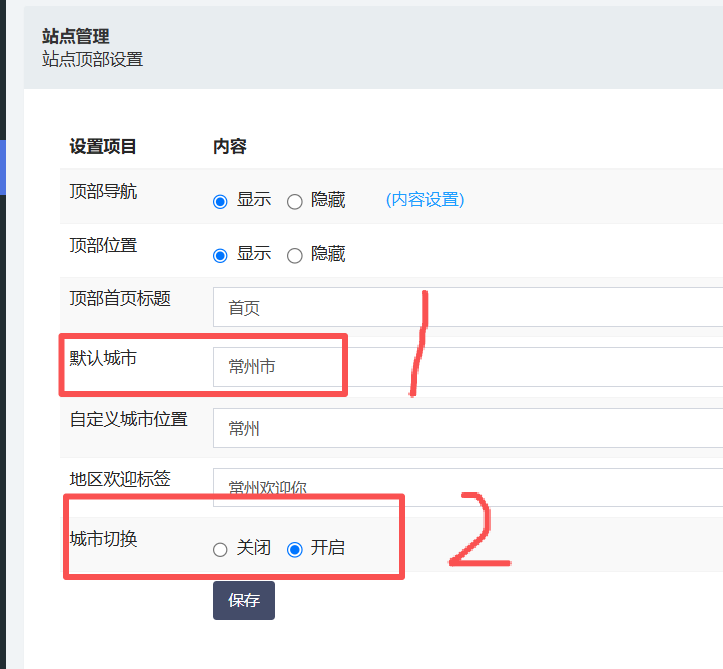723x669 pixels.
Task: Click the 默认城市 row label
Action: (x=103, y=357)
